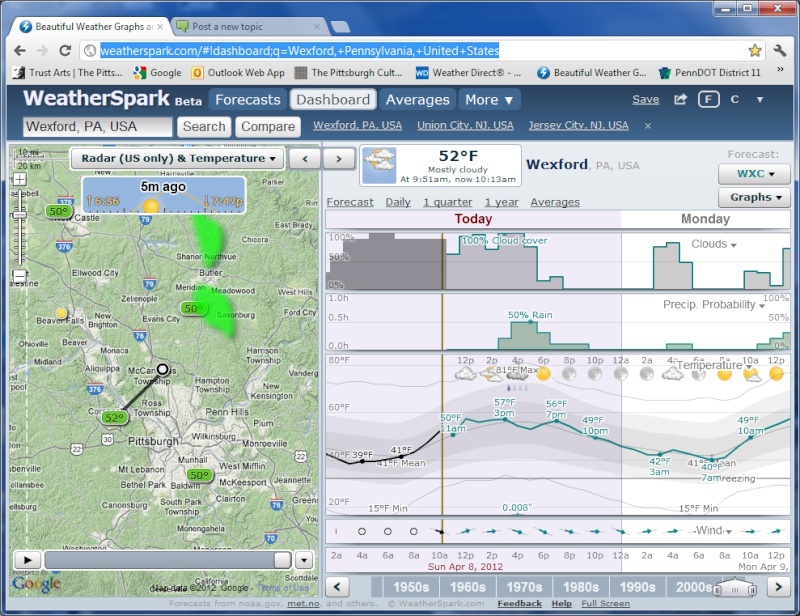Bookmark this page with the star icon
800x616 pixels.
(755, 50)
